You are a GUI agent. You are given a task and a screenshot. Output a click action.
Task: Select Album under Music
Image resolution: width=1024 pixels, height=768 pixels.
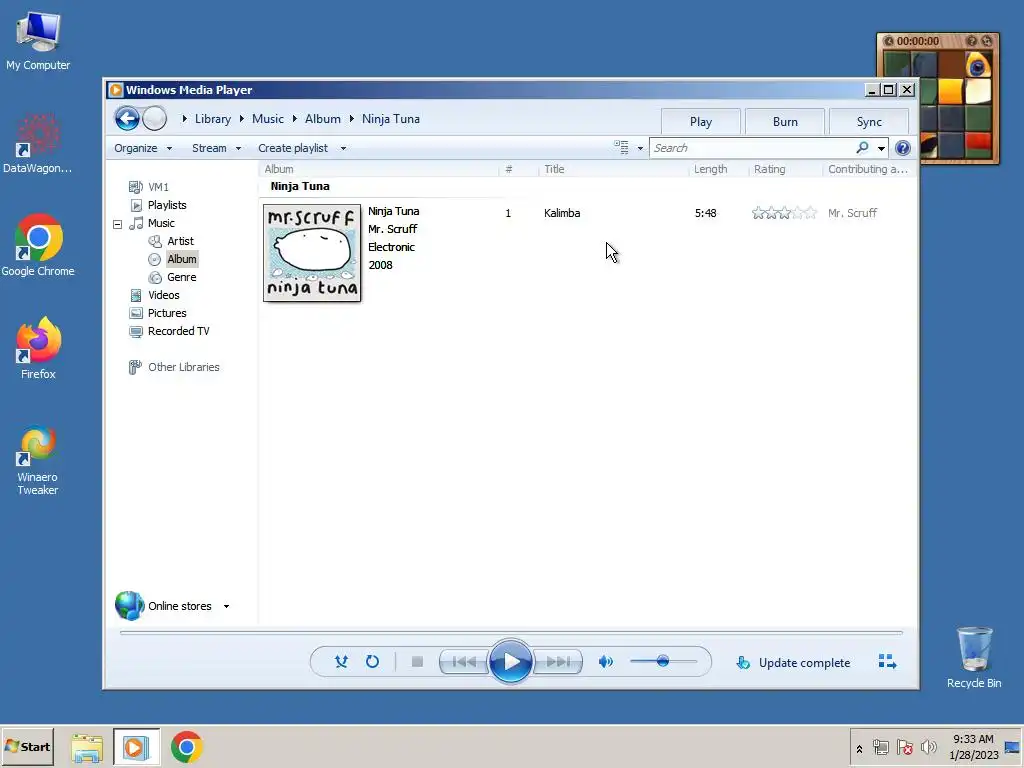click(x=182, y=259)
